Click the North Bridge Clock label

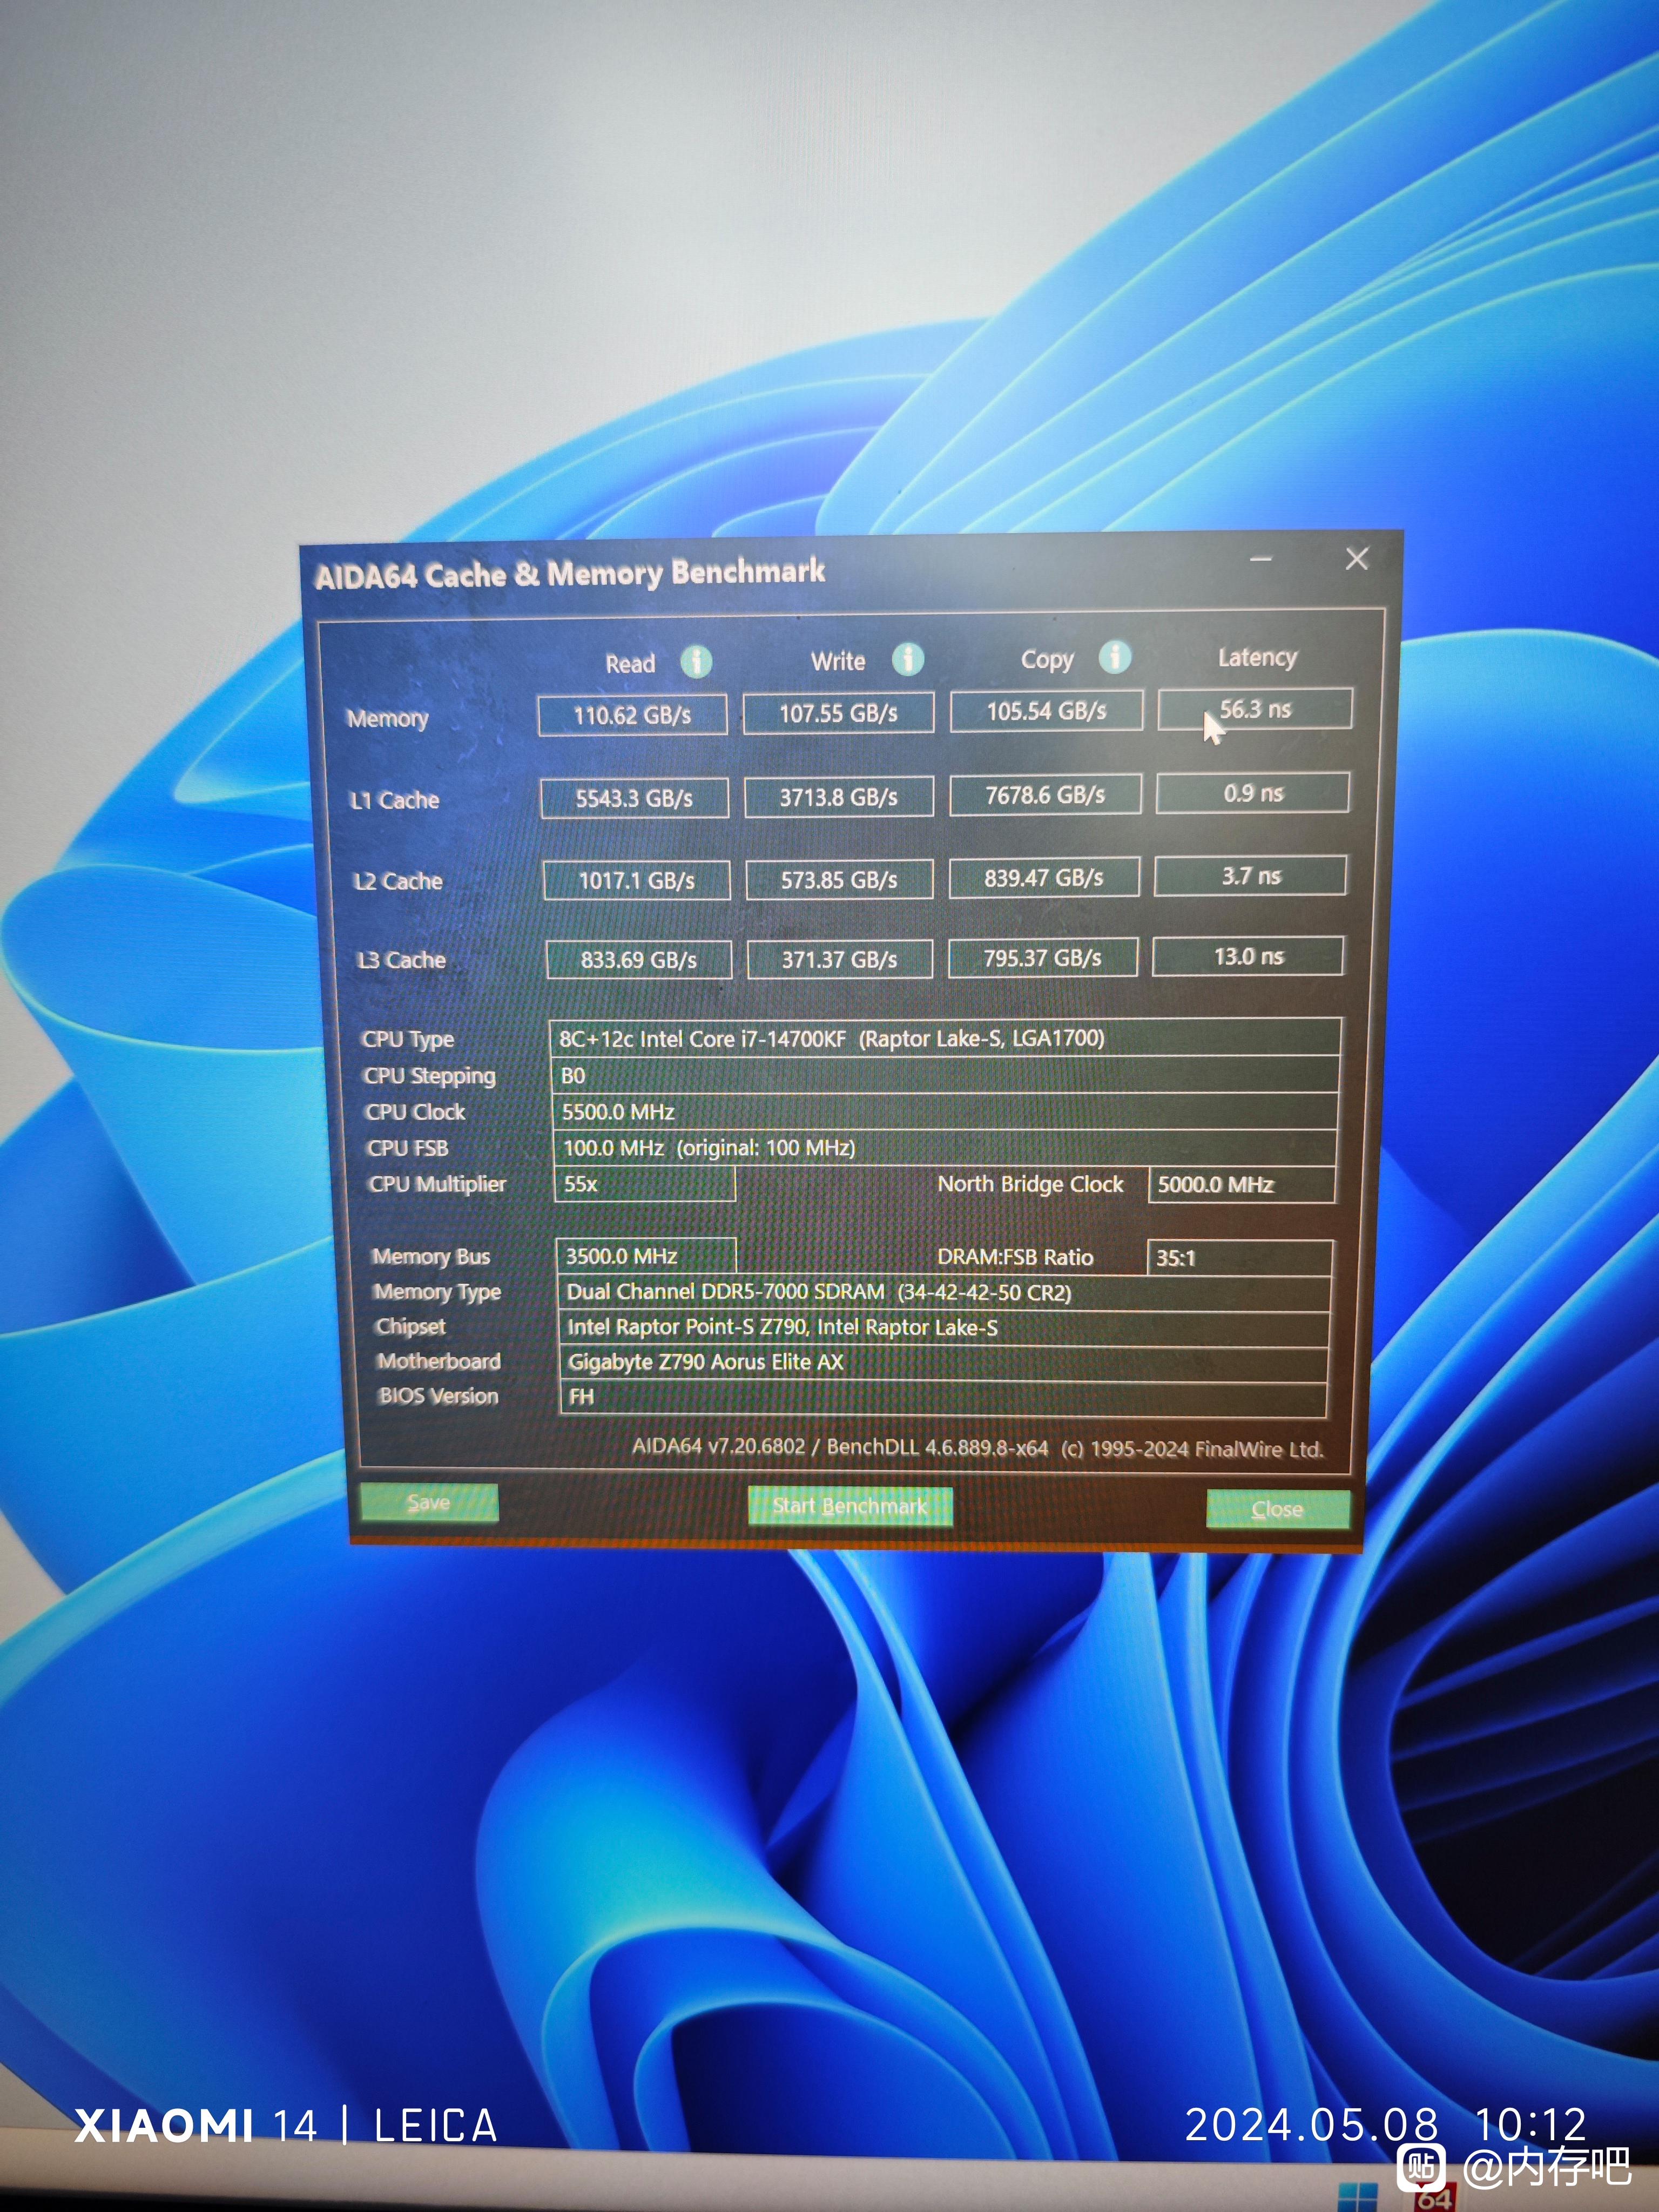[1030, 1184]
